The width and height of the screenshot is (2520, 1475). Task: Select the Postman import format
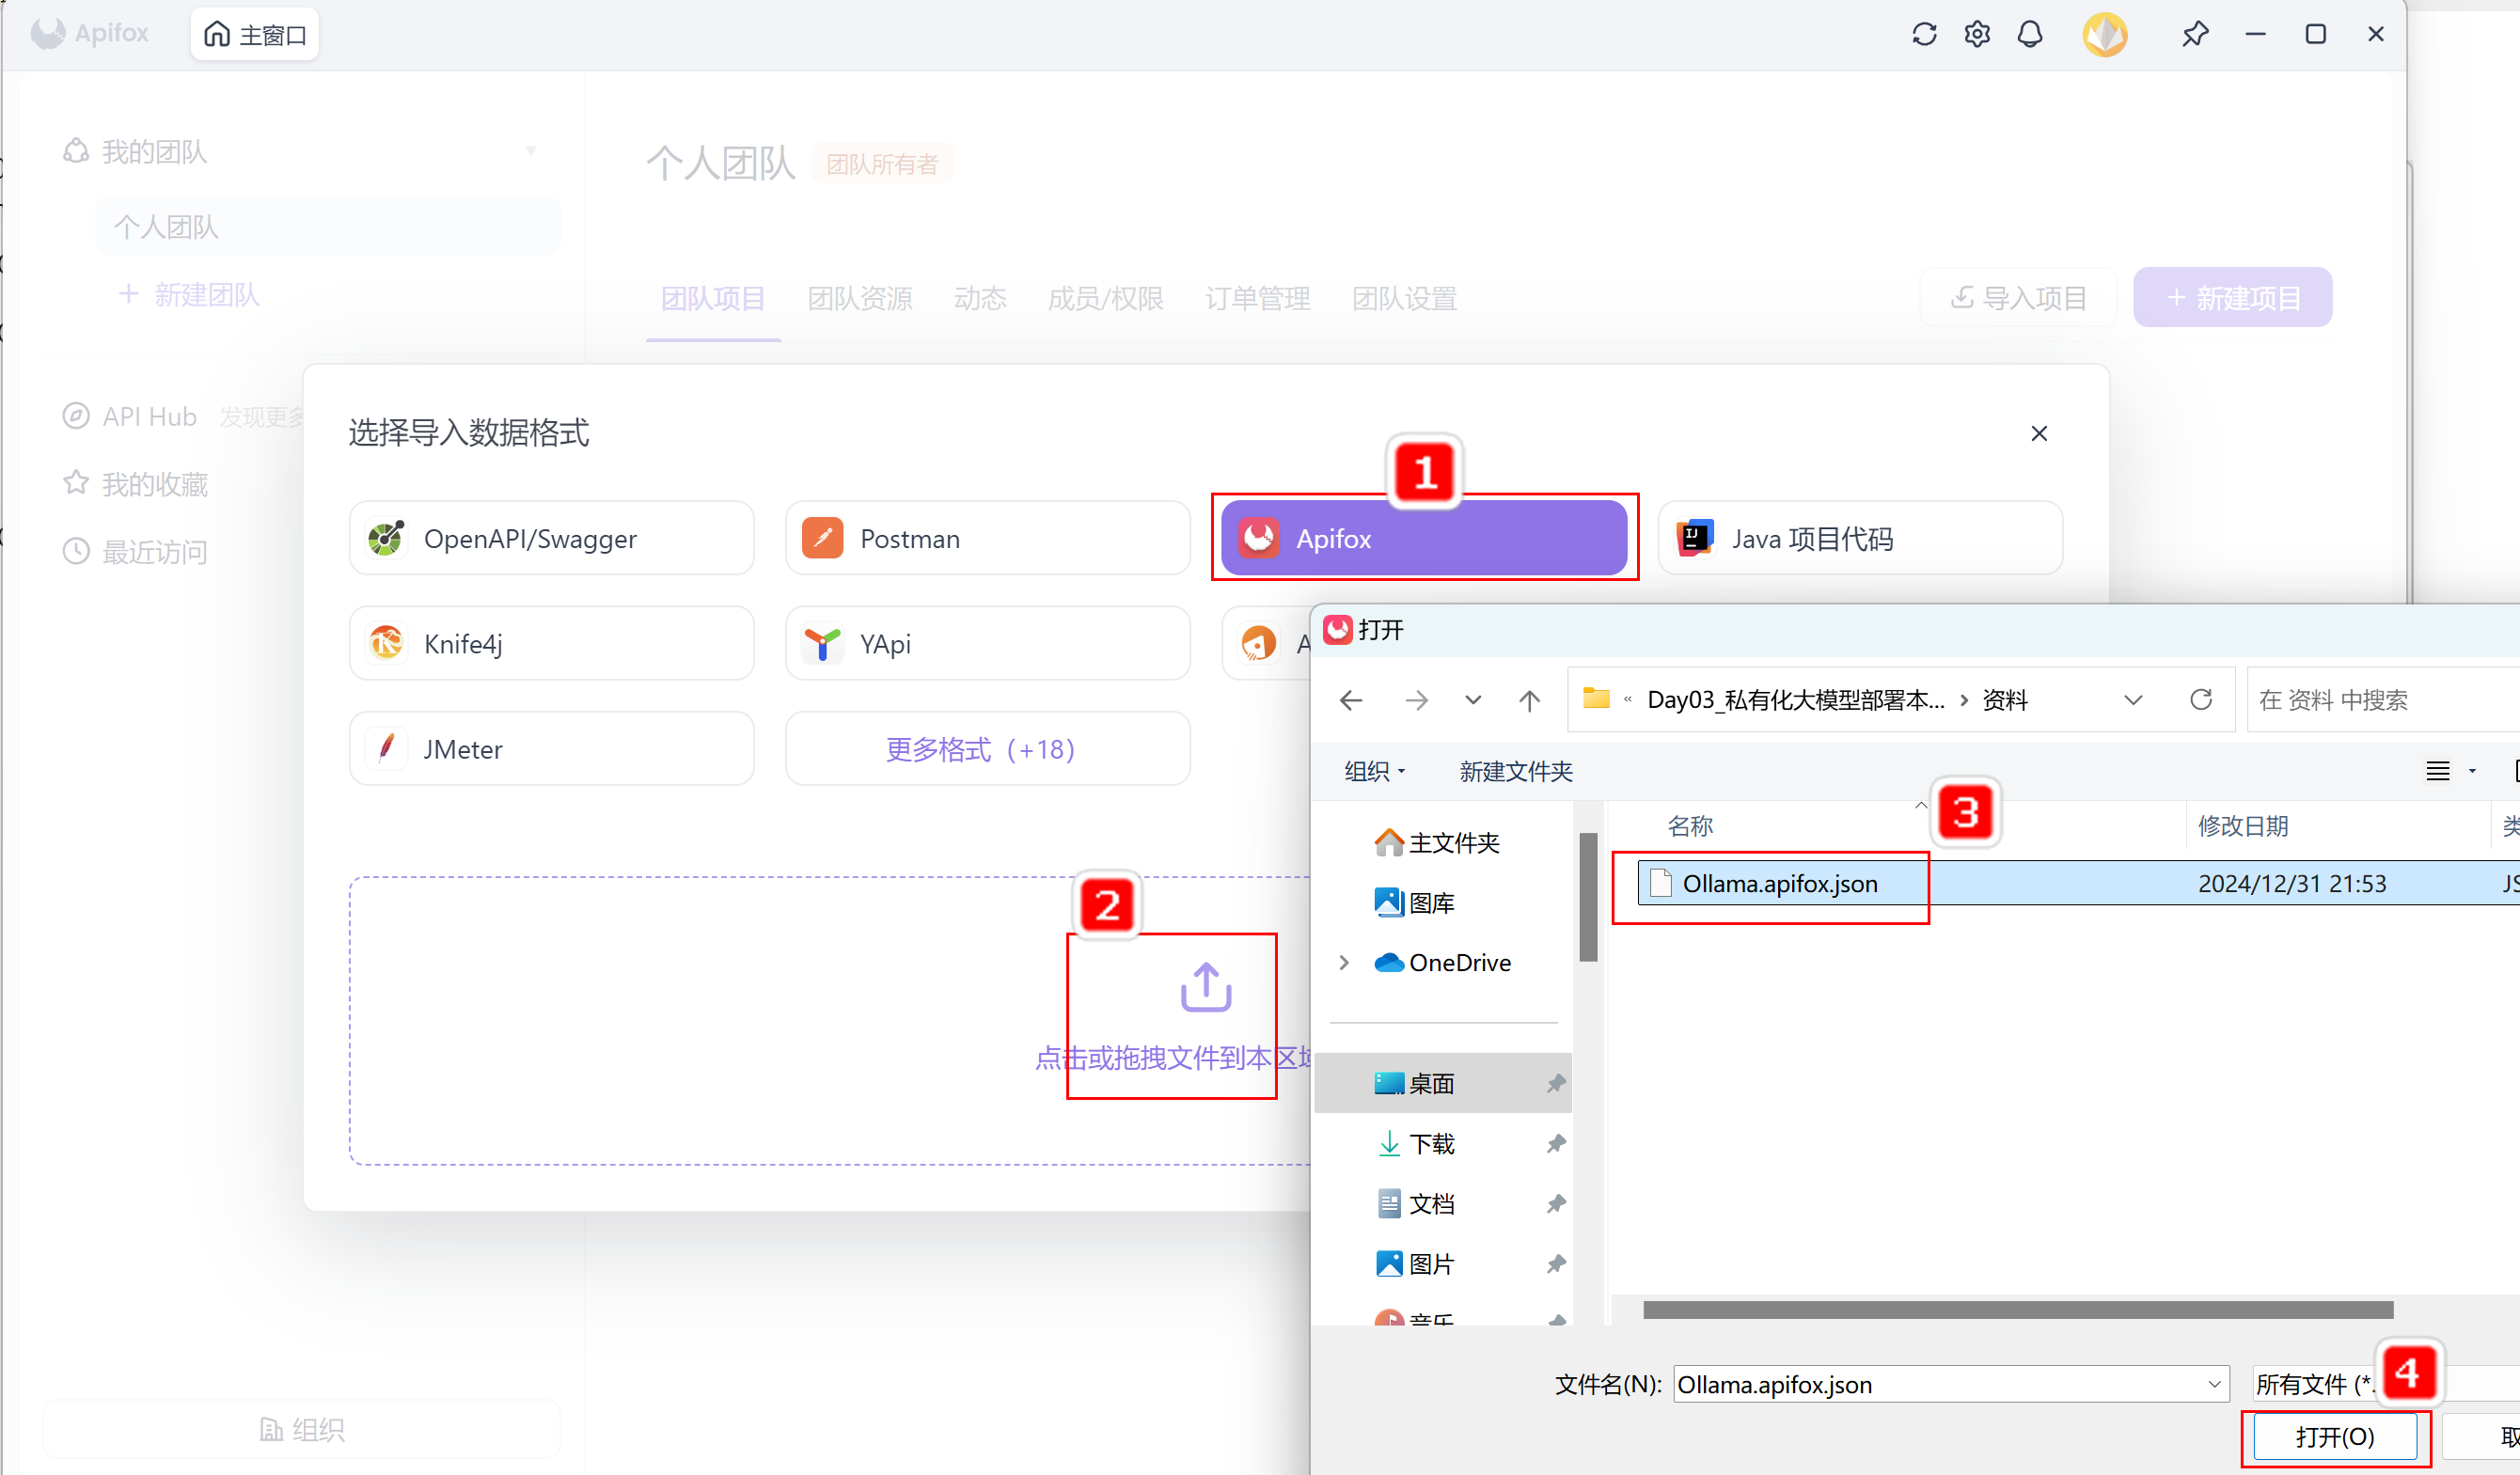987,538
